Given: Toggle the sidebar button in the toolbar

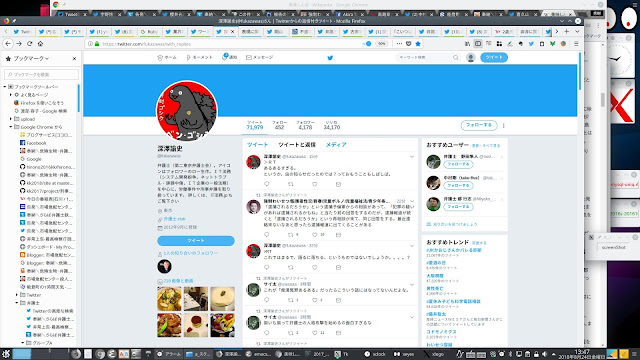Looking at the screenshot, I should coord(478,44).
